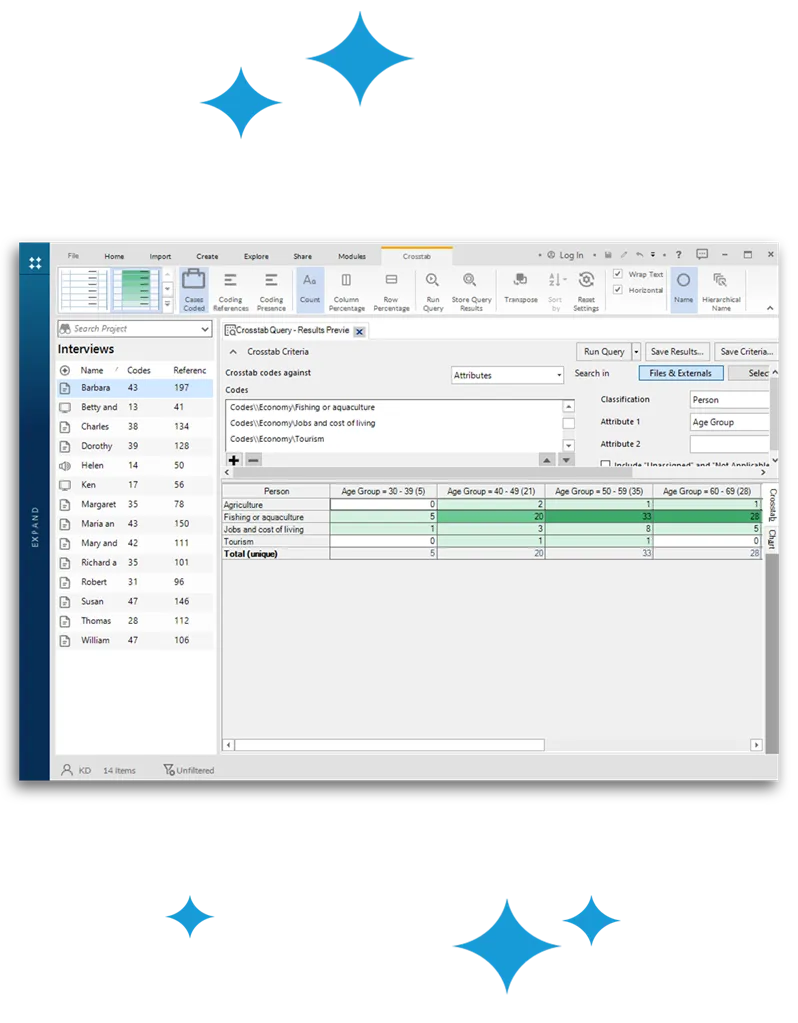Collapse the Crosstab Criteria section
Image resolution: width=798 pixels, height=1023 pixels.
point(234,352)
